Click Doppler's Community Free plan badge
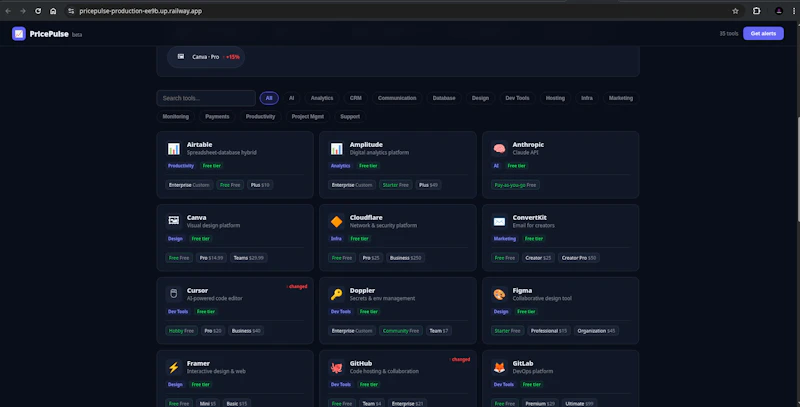 (x=401, y=331)
